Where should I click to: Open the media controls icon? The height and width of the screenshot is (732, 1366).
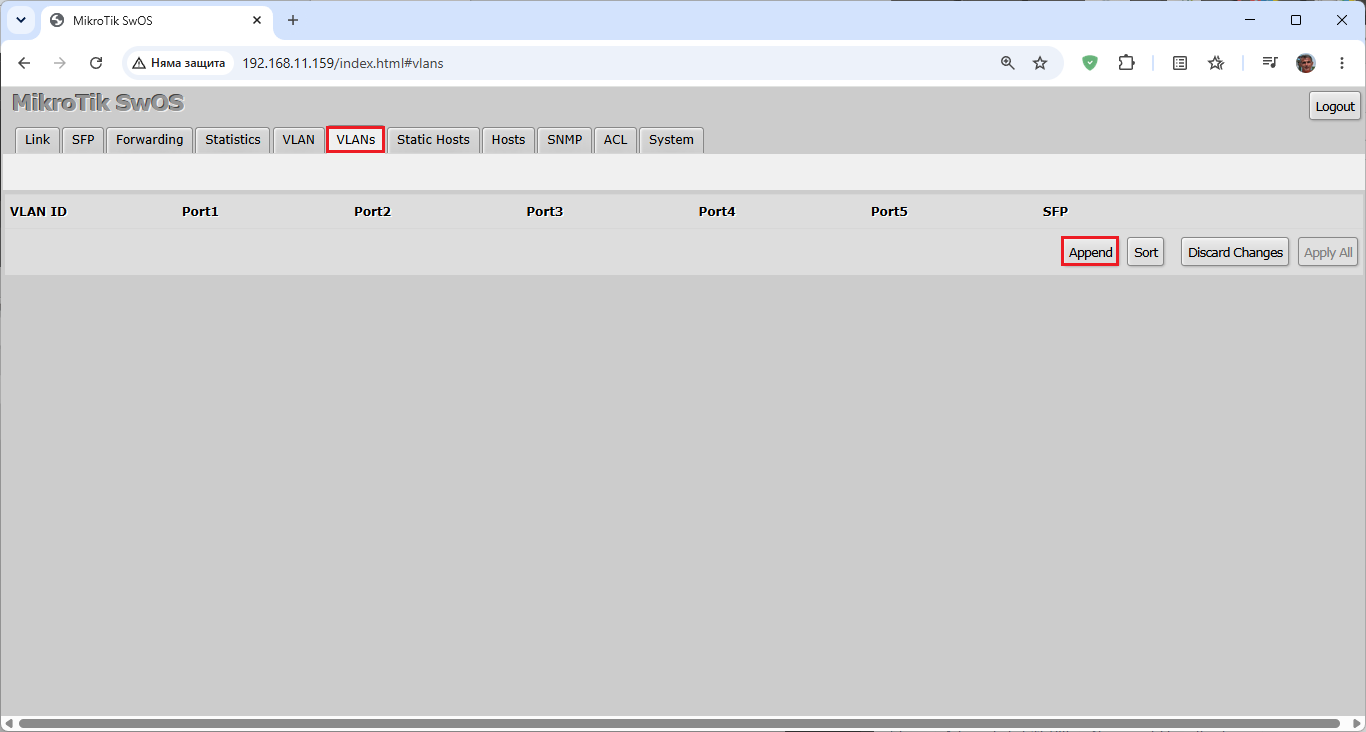coord(1270,63)
